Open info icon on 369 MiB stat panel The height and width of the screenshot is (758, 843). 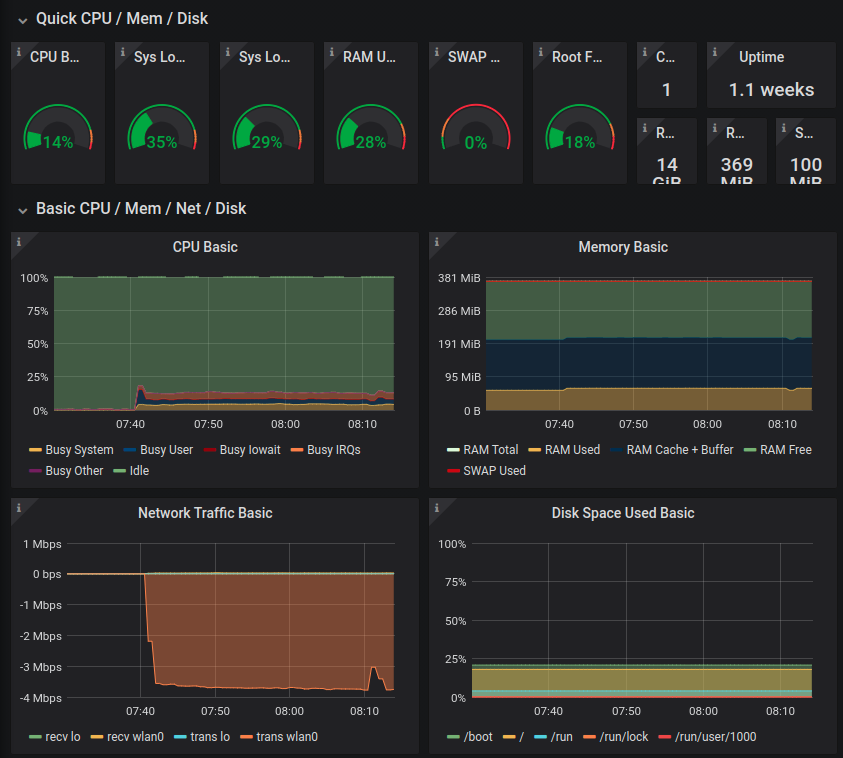tap(715, 128)
